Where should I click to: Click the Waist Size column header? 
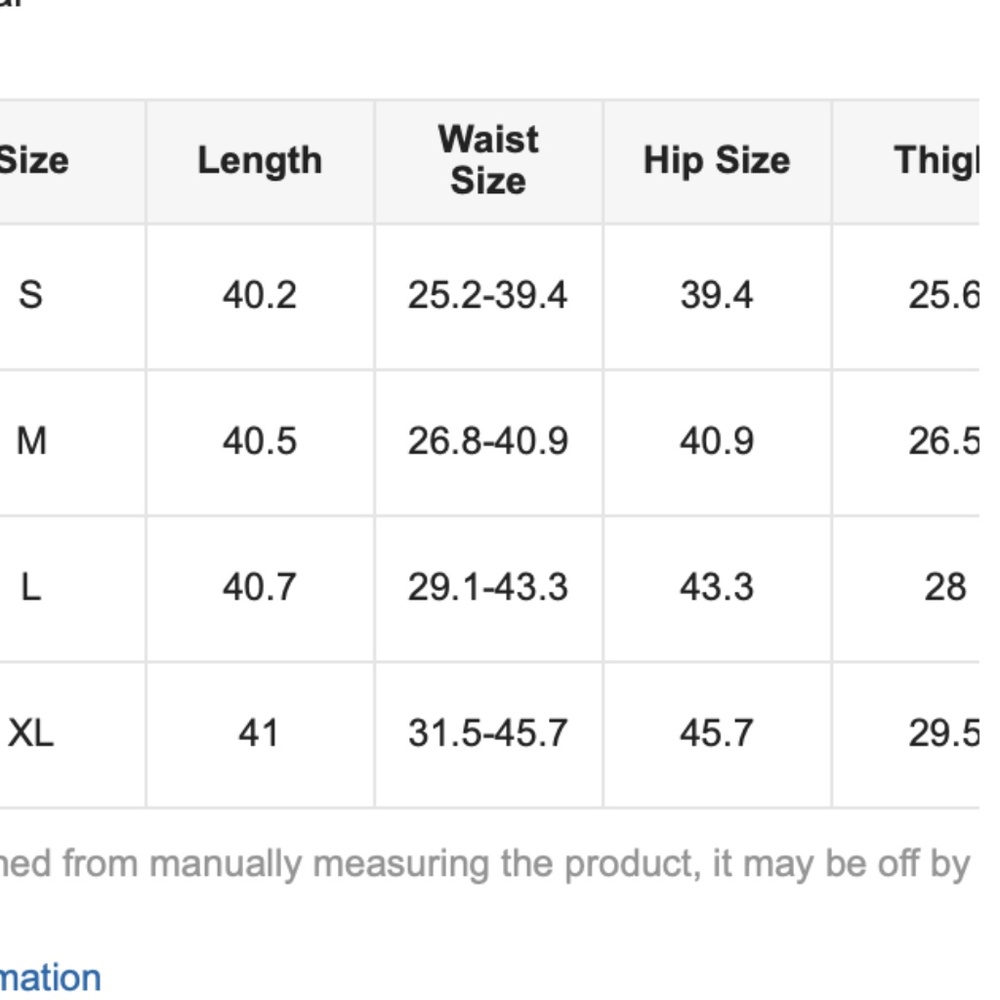tap(488, 160)
